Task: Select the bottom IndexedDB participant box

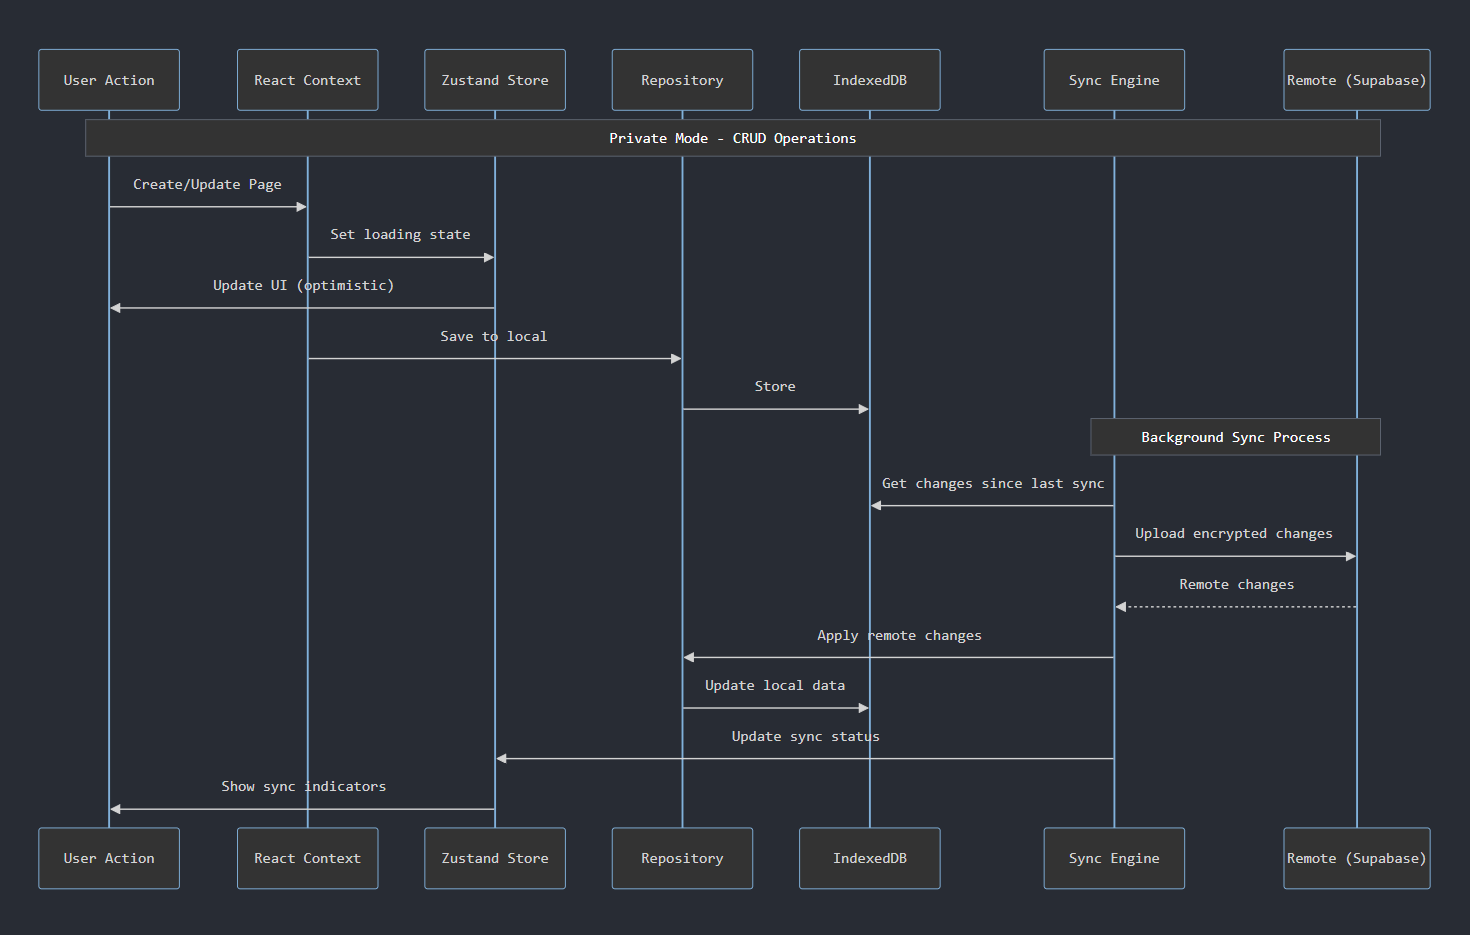Action: [869, 858]
